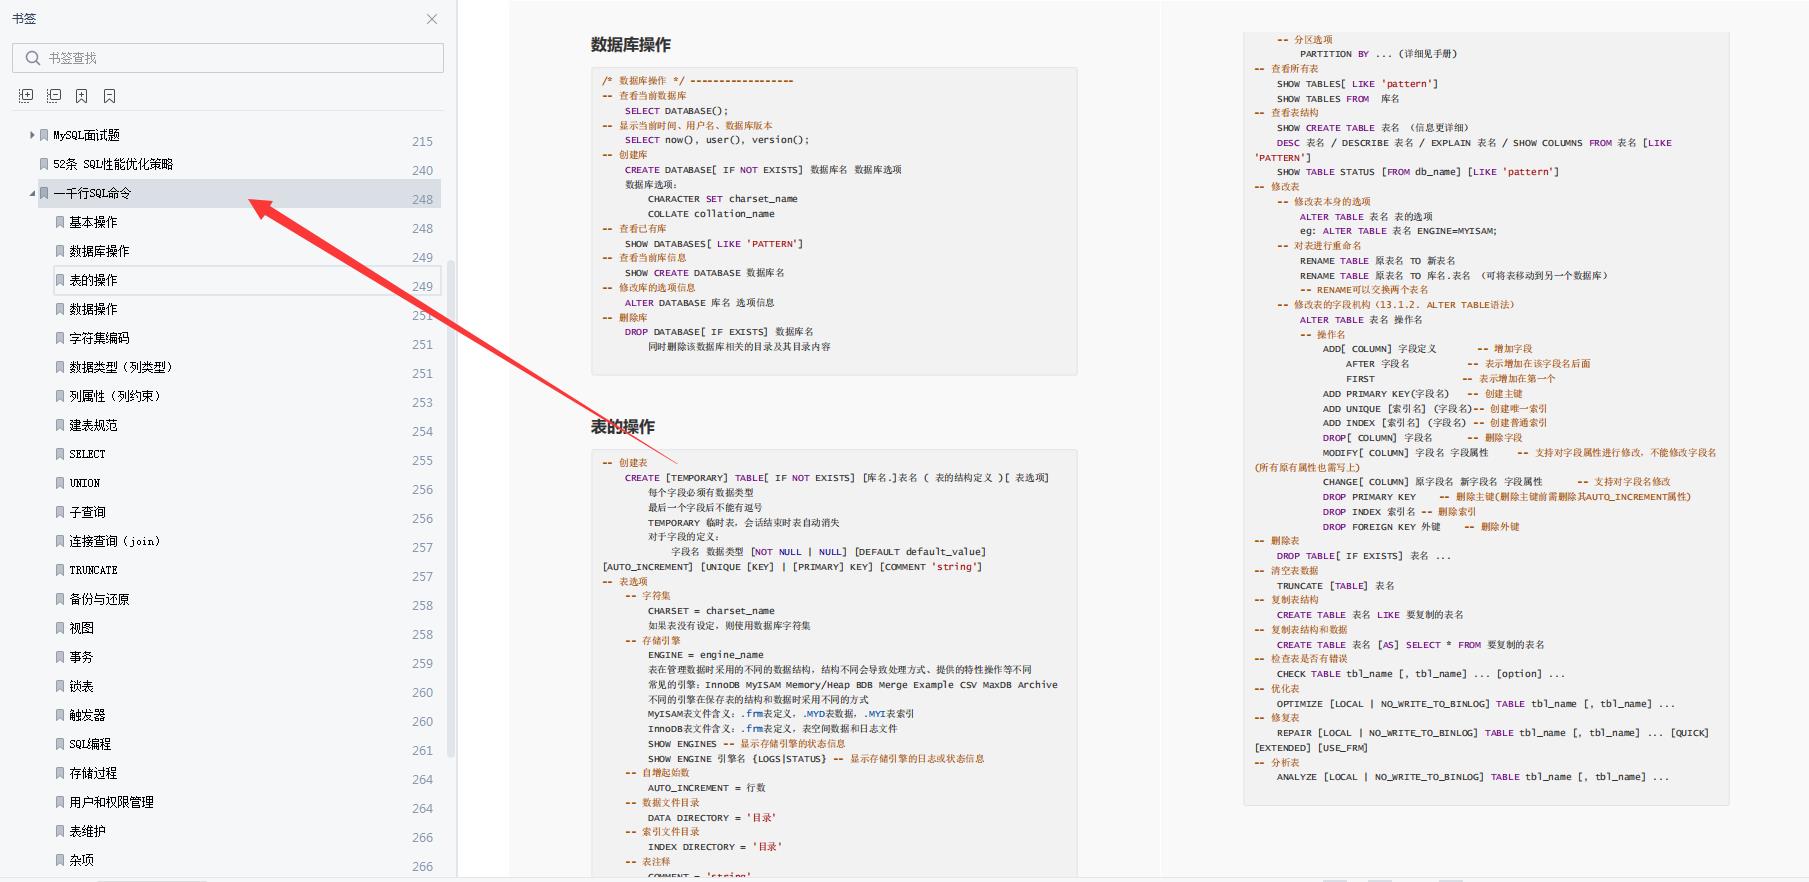
Task: Click the bookmark icon beside UNION
Action: click(60, 483)
